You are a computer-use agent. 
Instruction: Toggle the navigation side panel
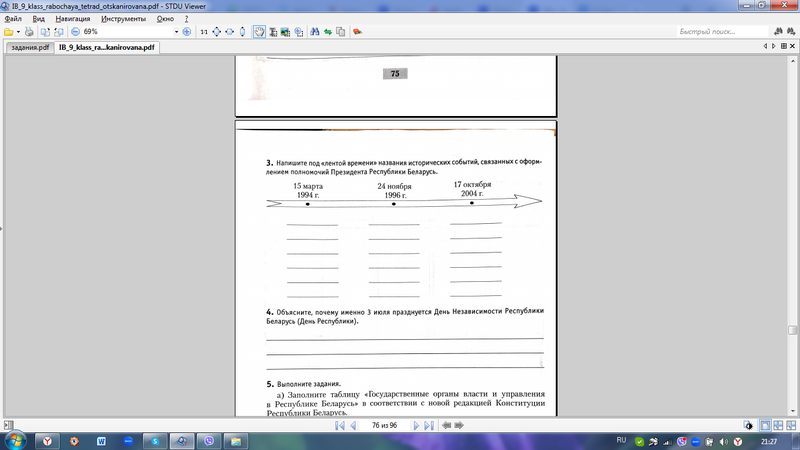coord(8,425)
